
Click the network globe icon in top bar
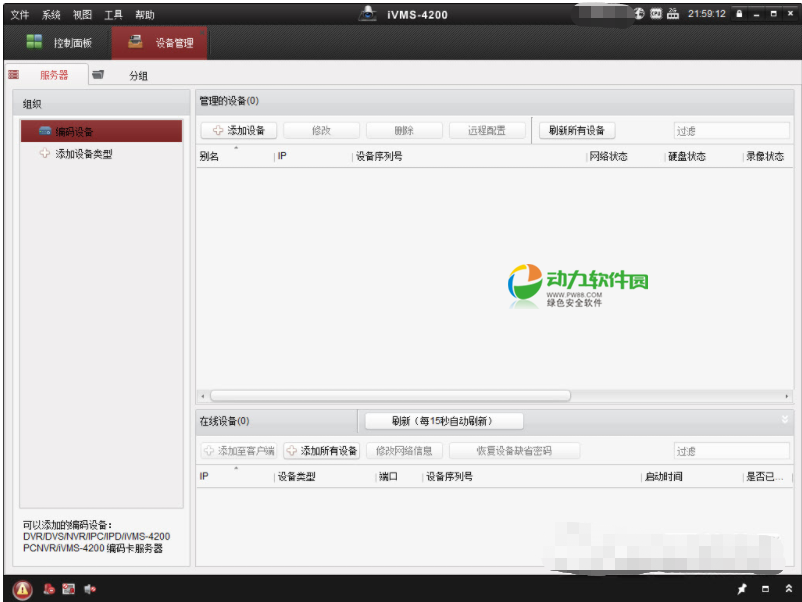click(639, 14)
